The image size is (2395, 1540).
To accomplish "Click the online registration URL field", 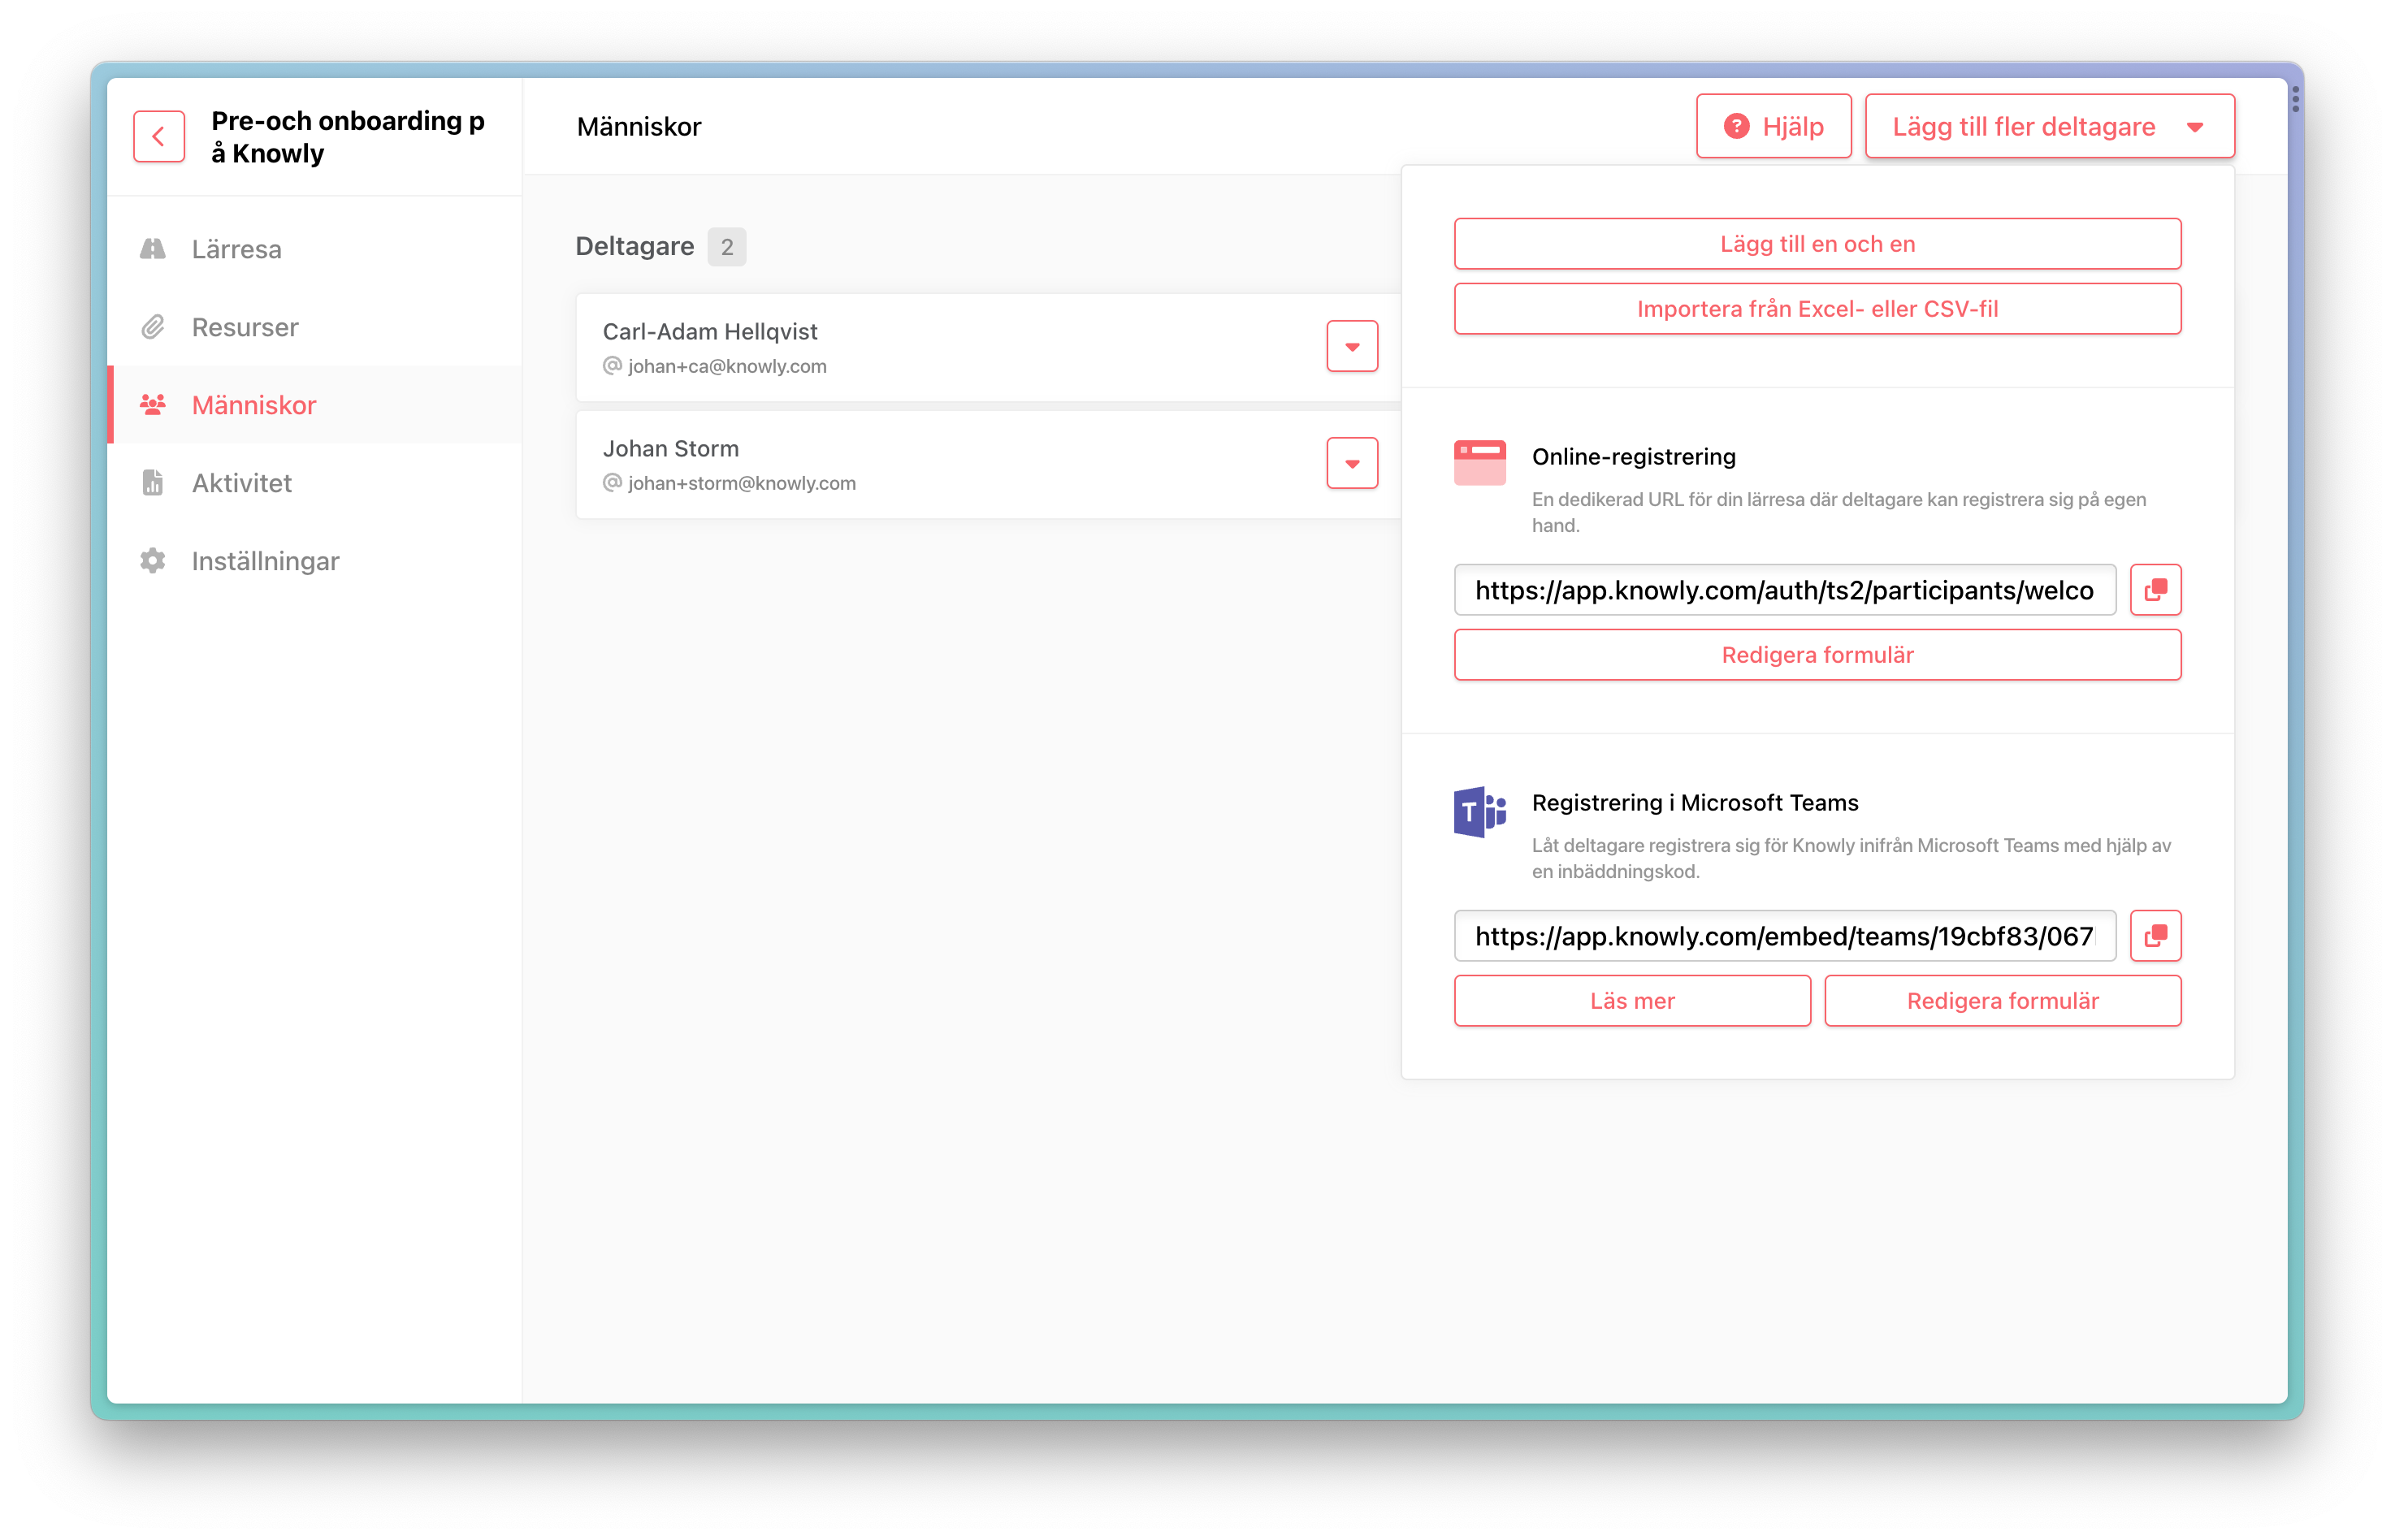I will [1784, 590].
